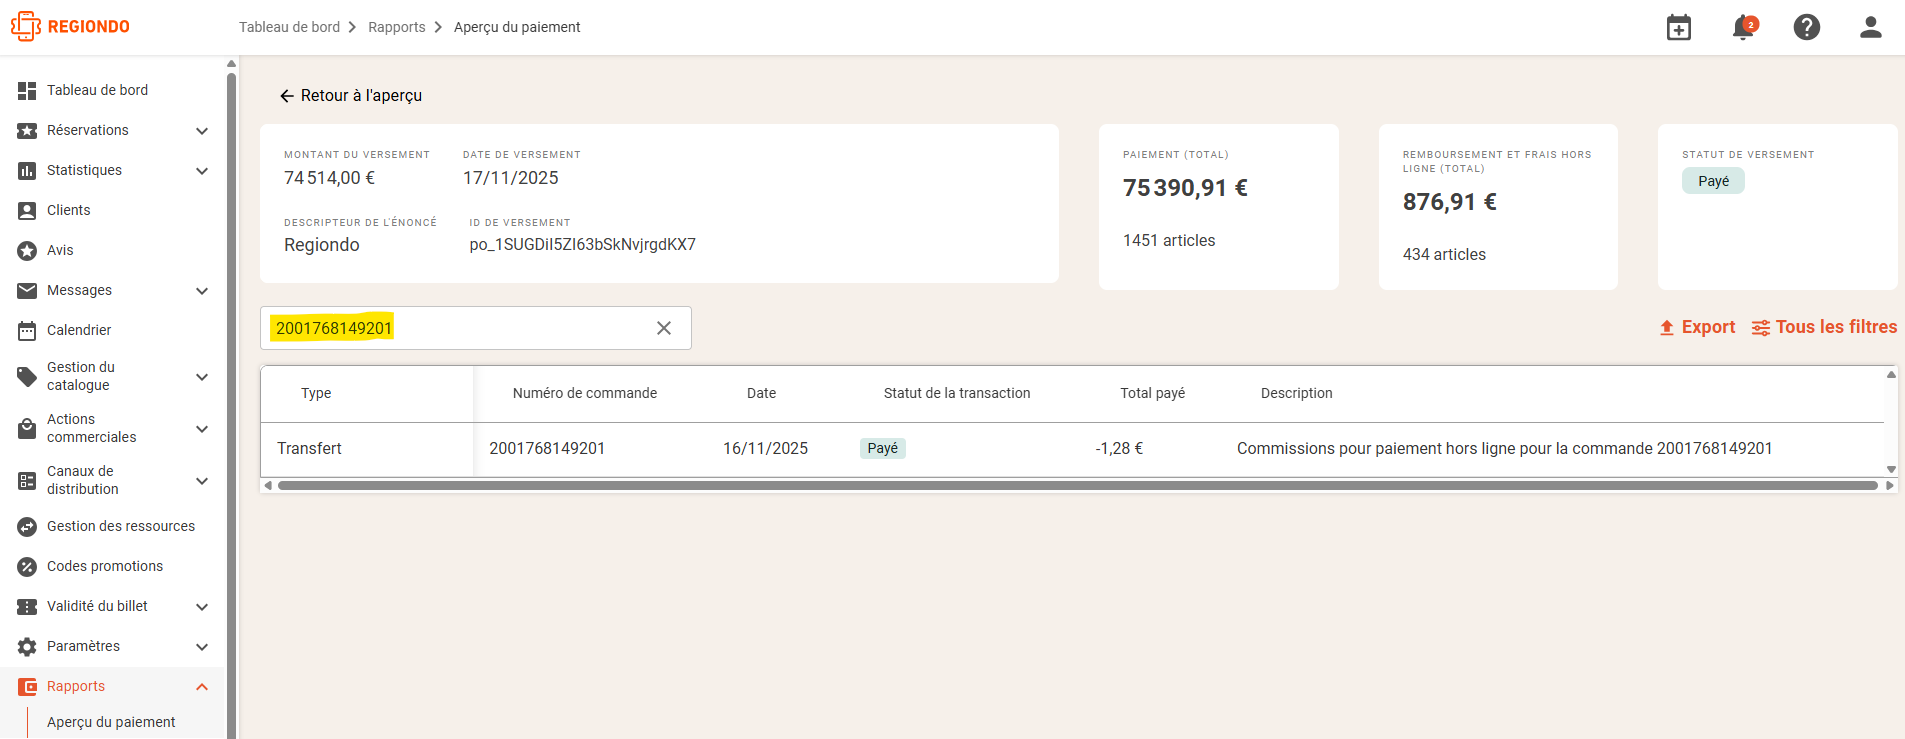Open the help question mark icon
The image size is (1905, 739).
(x=1807, y=27)
